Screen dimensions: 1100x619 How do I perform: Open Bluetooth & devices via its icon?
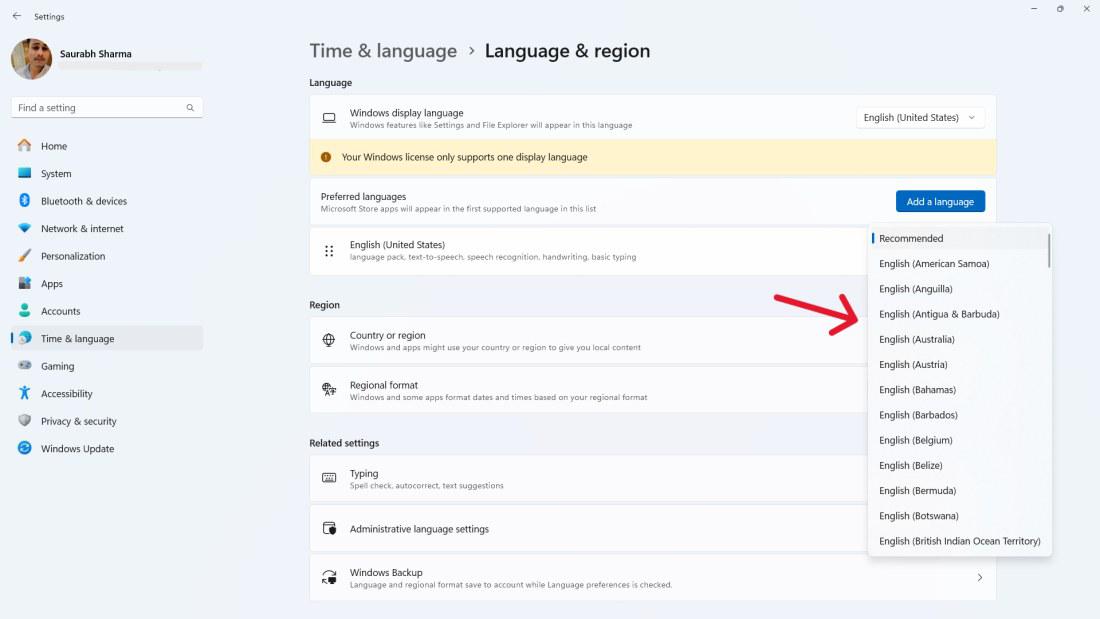25,201
